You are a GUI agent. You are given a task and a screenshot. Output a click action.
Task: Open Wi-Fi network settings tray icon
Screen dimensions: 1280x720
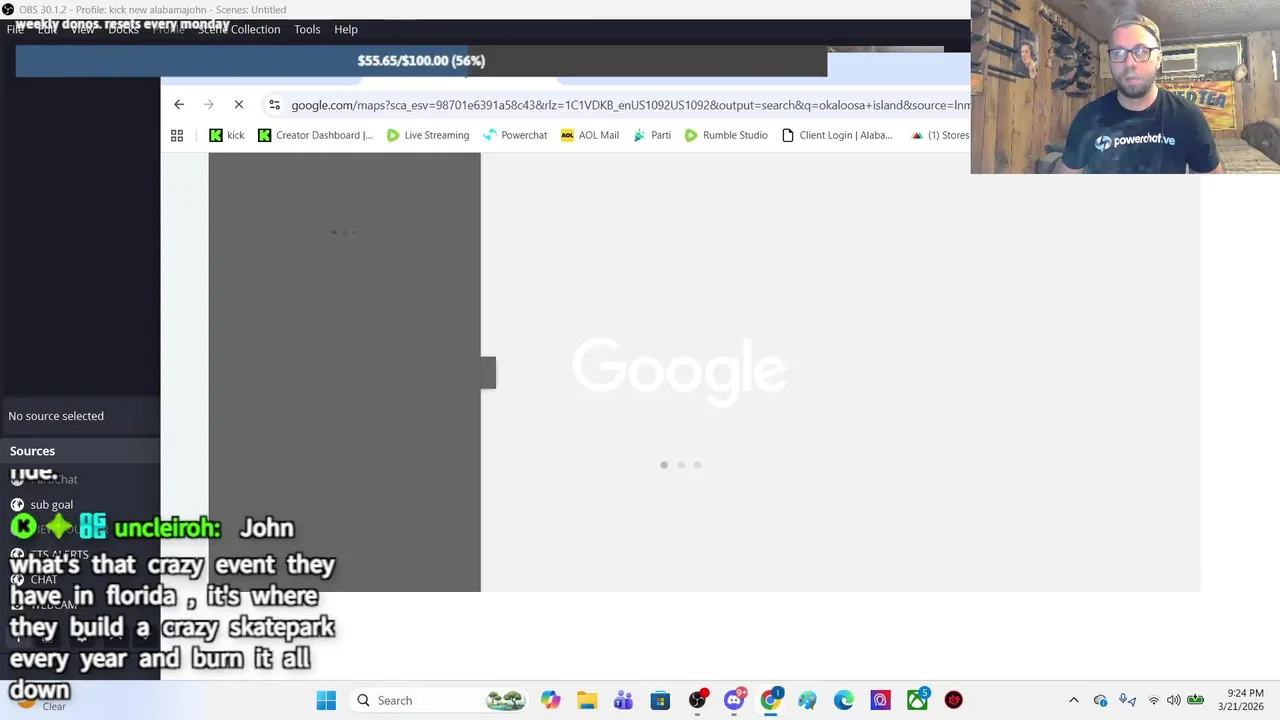click(x=1153, y=700)
